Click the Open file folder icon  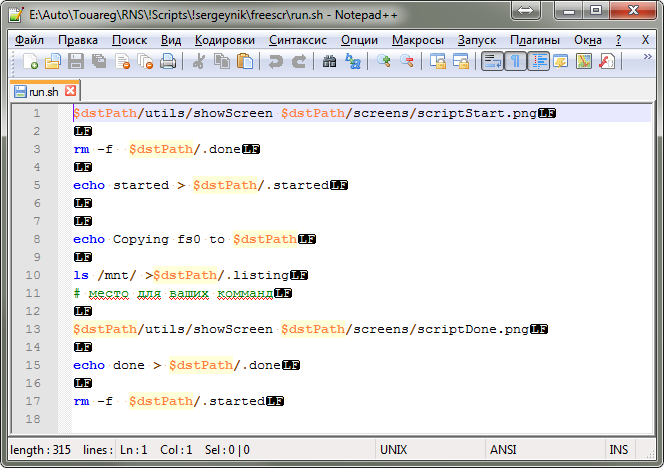pyautogui.click(x=53, y=62)
